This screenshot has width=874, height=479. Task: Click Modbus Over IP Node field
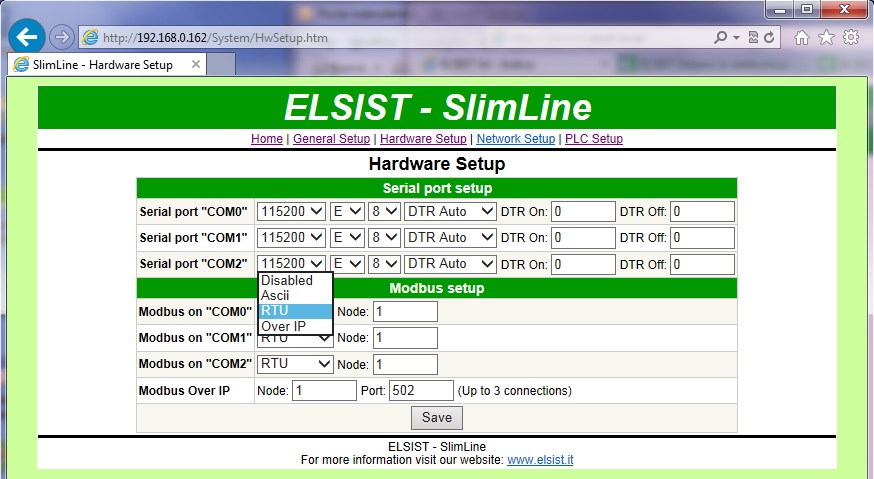324,390
